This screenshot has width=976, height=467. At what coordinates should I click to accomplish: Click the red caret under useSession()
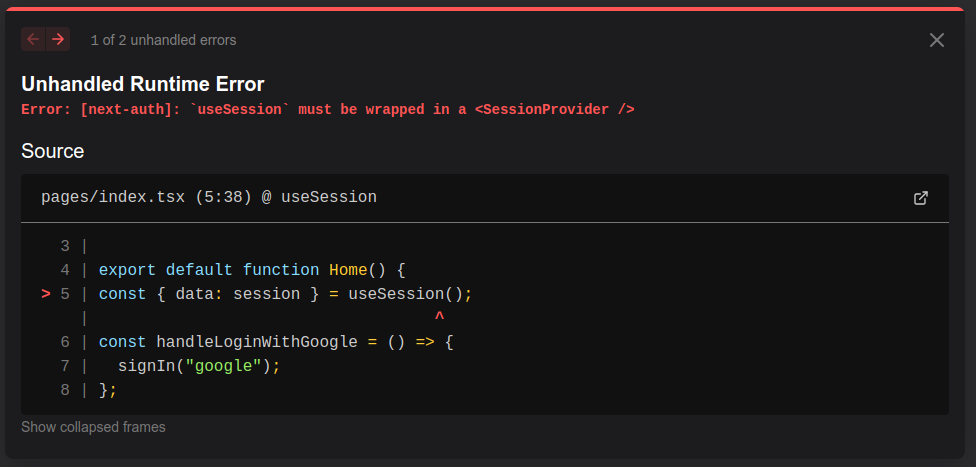point(439,318)
